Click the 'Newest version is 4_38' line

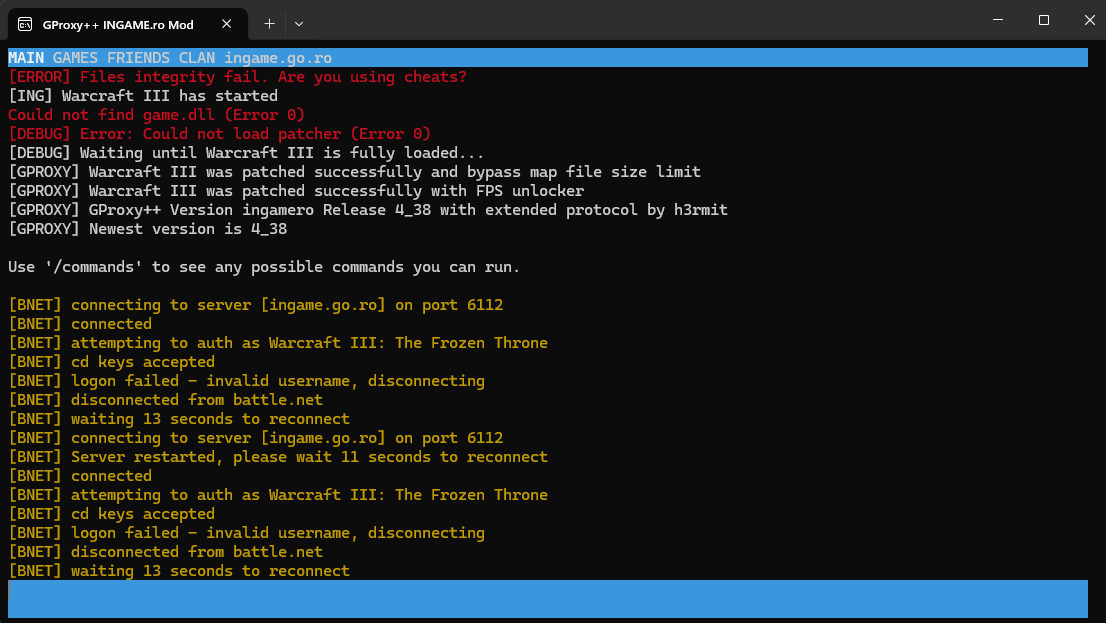(147, 229)
